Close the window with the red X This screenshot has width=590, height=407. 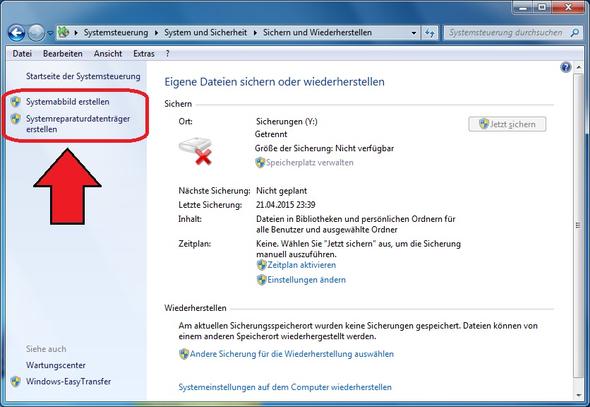[x=568, y=7]
